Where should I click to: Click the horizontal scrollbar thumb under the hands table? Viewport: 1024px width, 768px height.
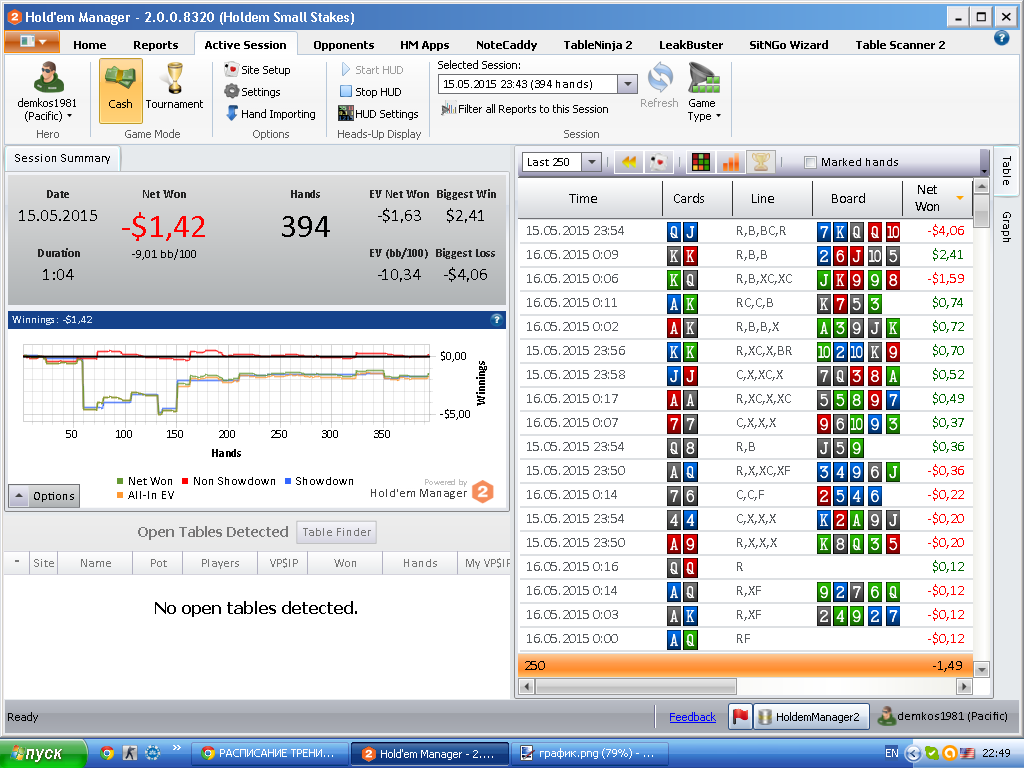click(x=635, y=686)
